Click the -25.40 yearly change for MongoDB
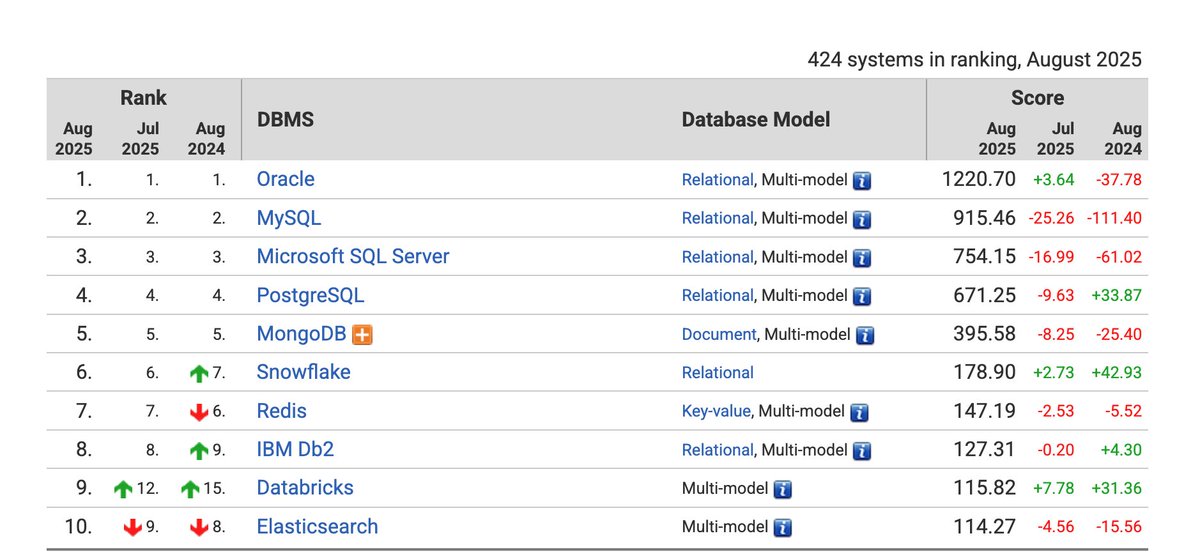Viewport: 1200px width, 552px height. pyautogui.click(x=1119, y=334)
